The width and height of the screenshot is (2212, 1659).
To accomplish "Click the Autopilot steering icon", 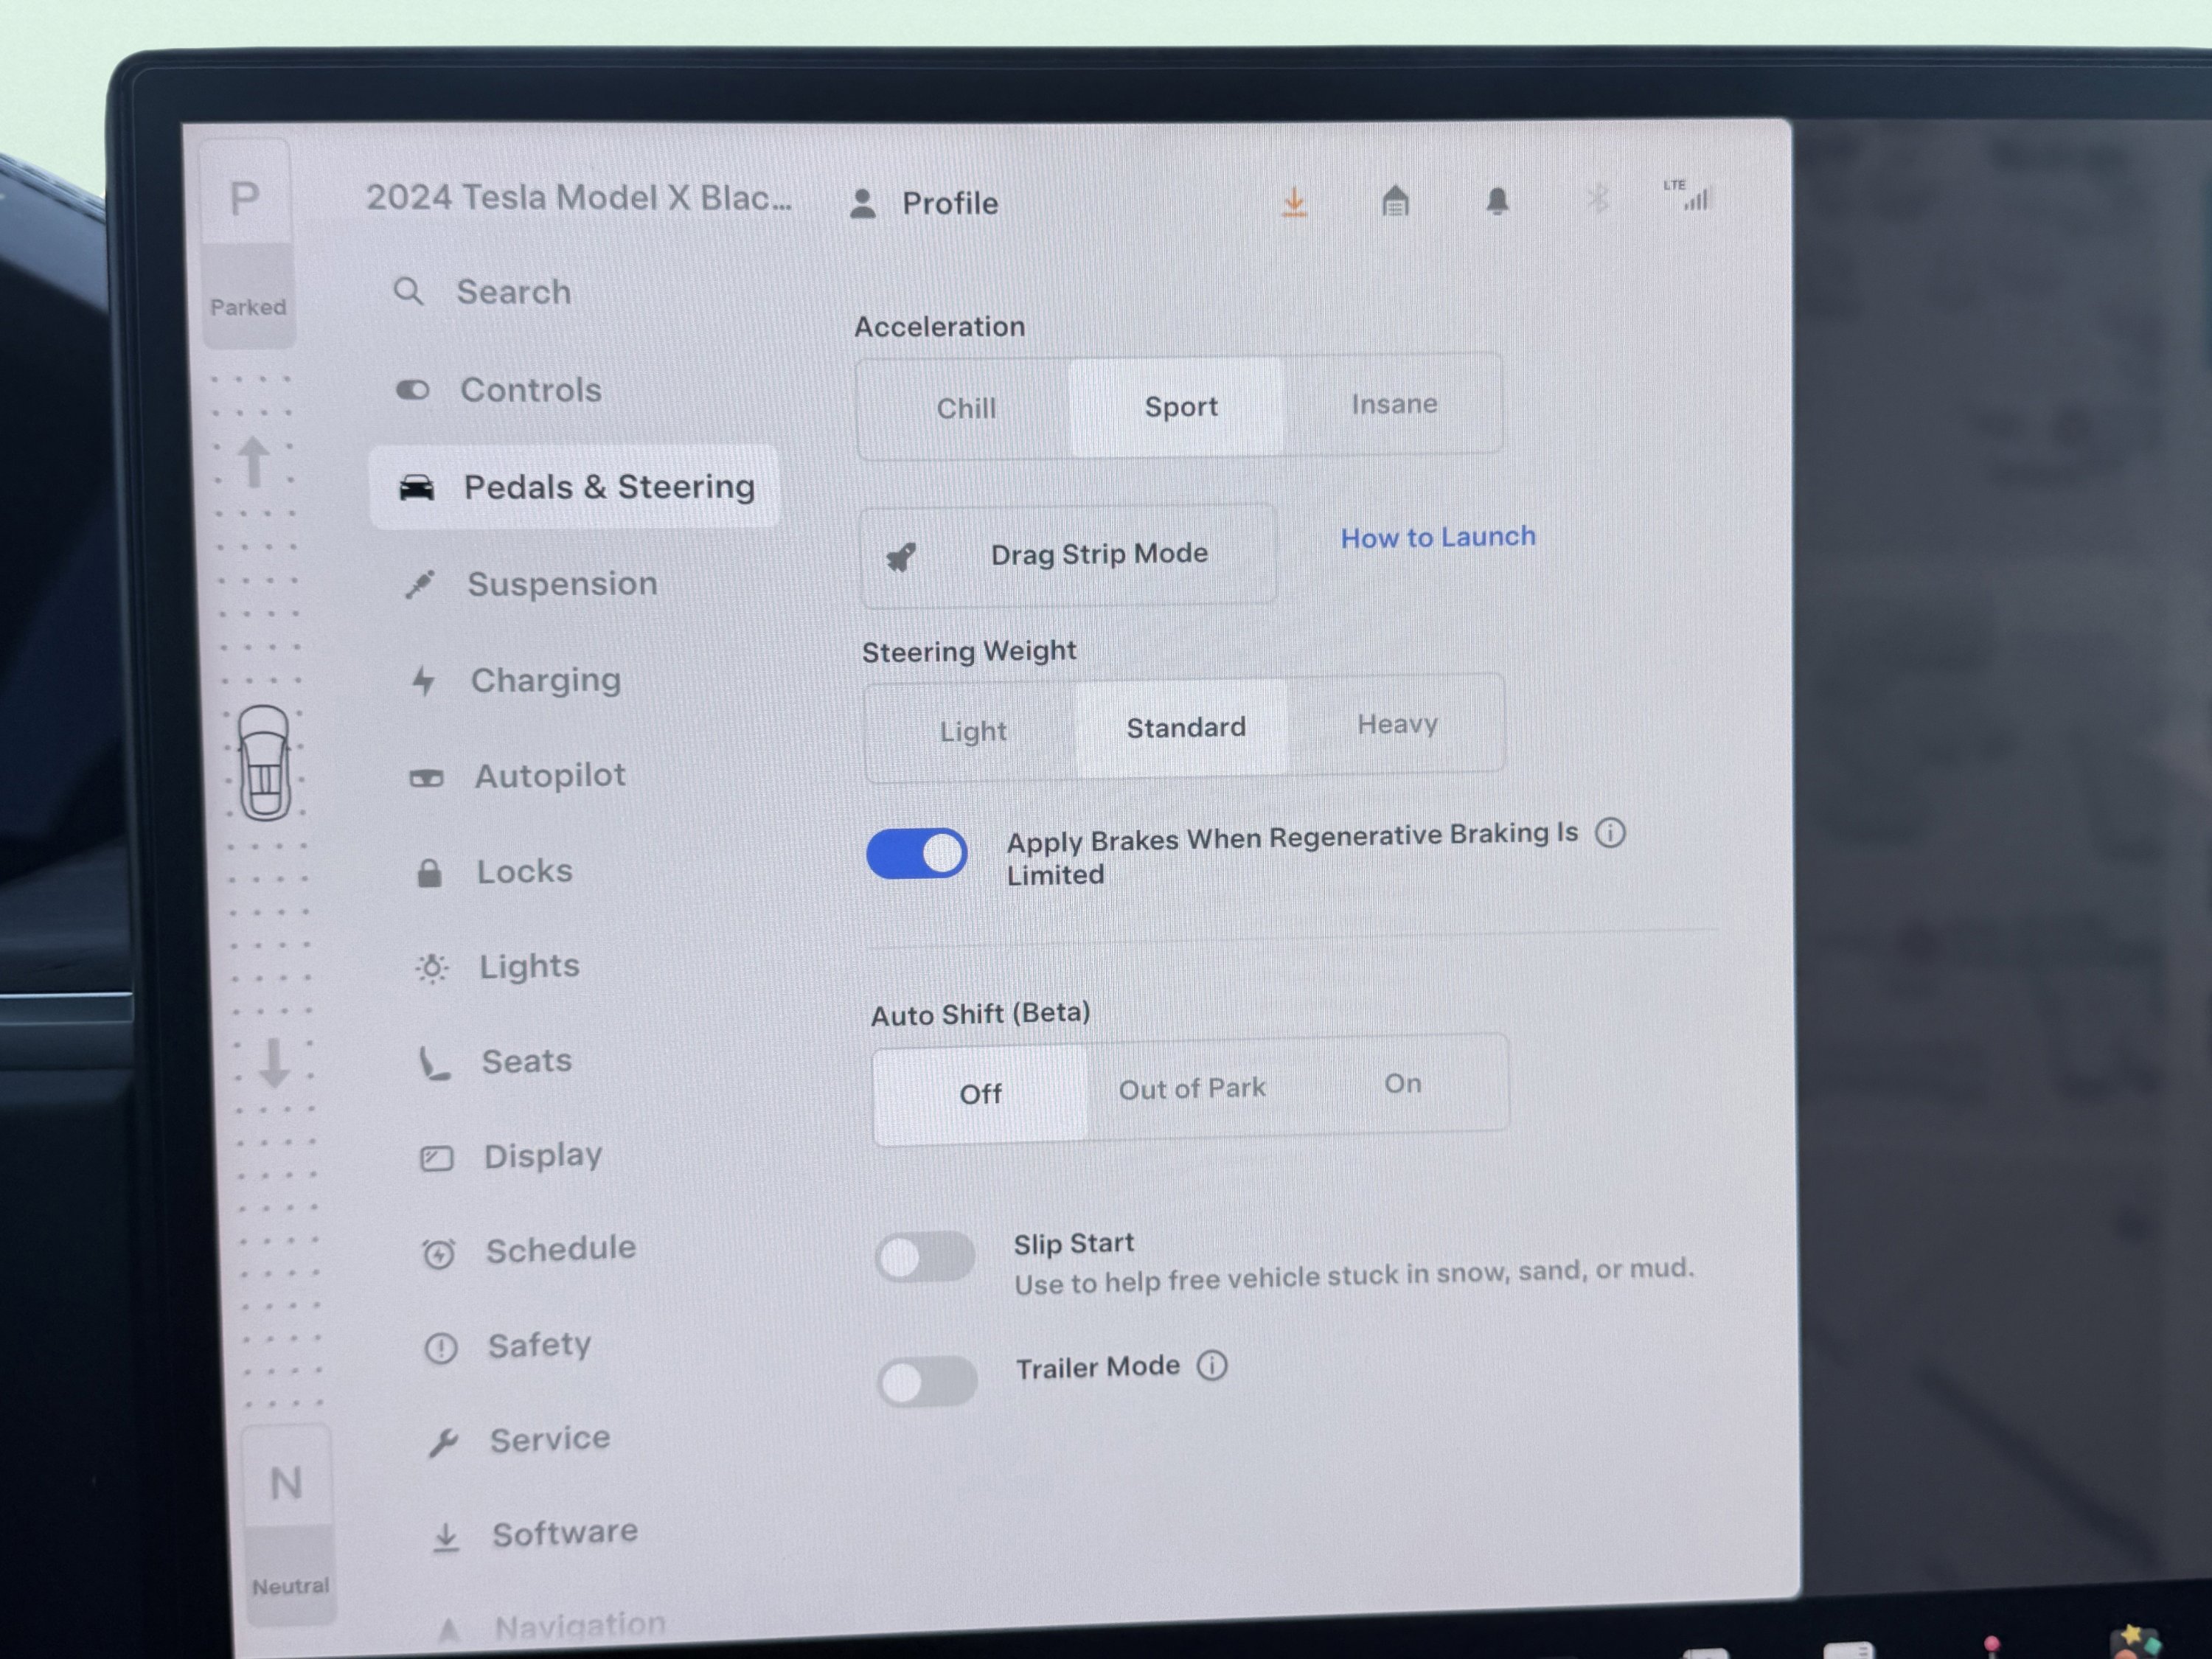I will click(427, 778).
